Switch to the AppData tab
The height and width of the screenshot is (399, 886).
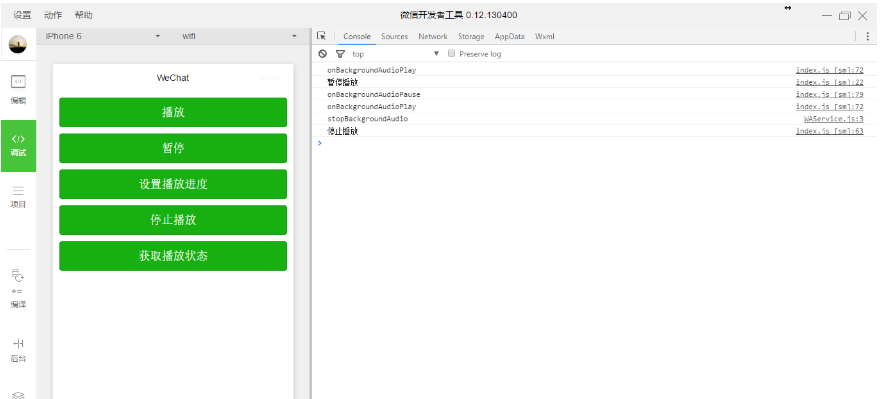pos(510,36)
